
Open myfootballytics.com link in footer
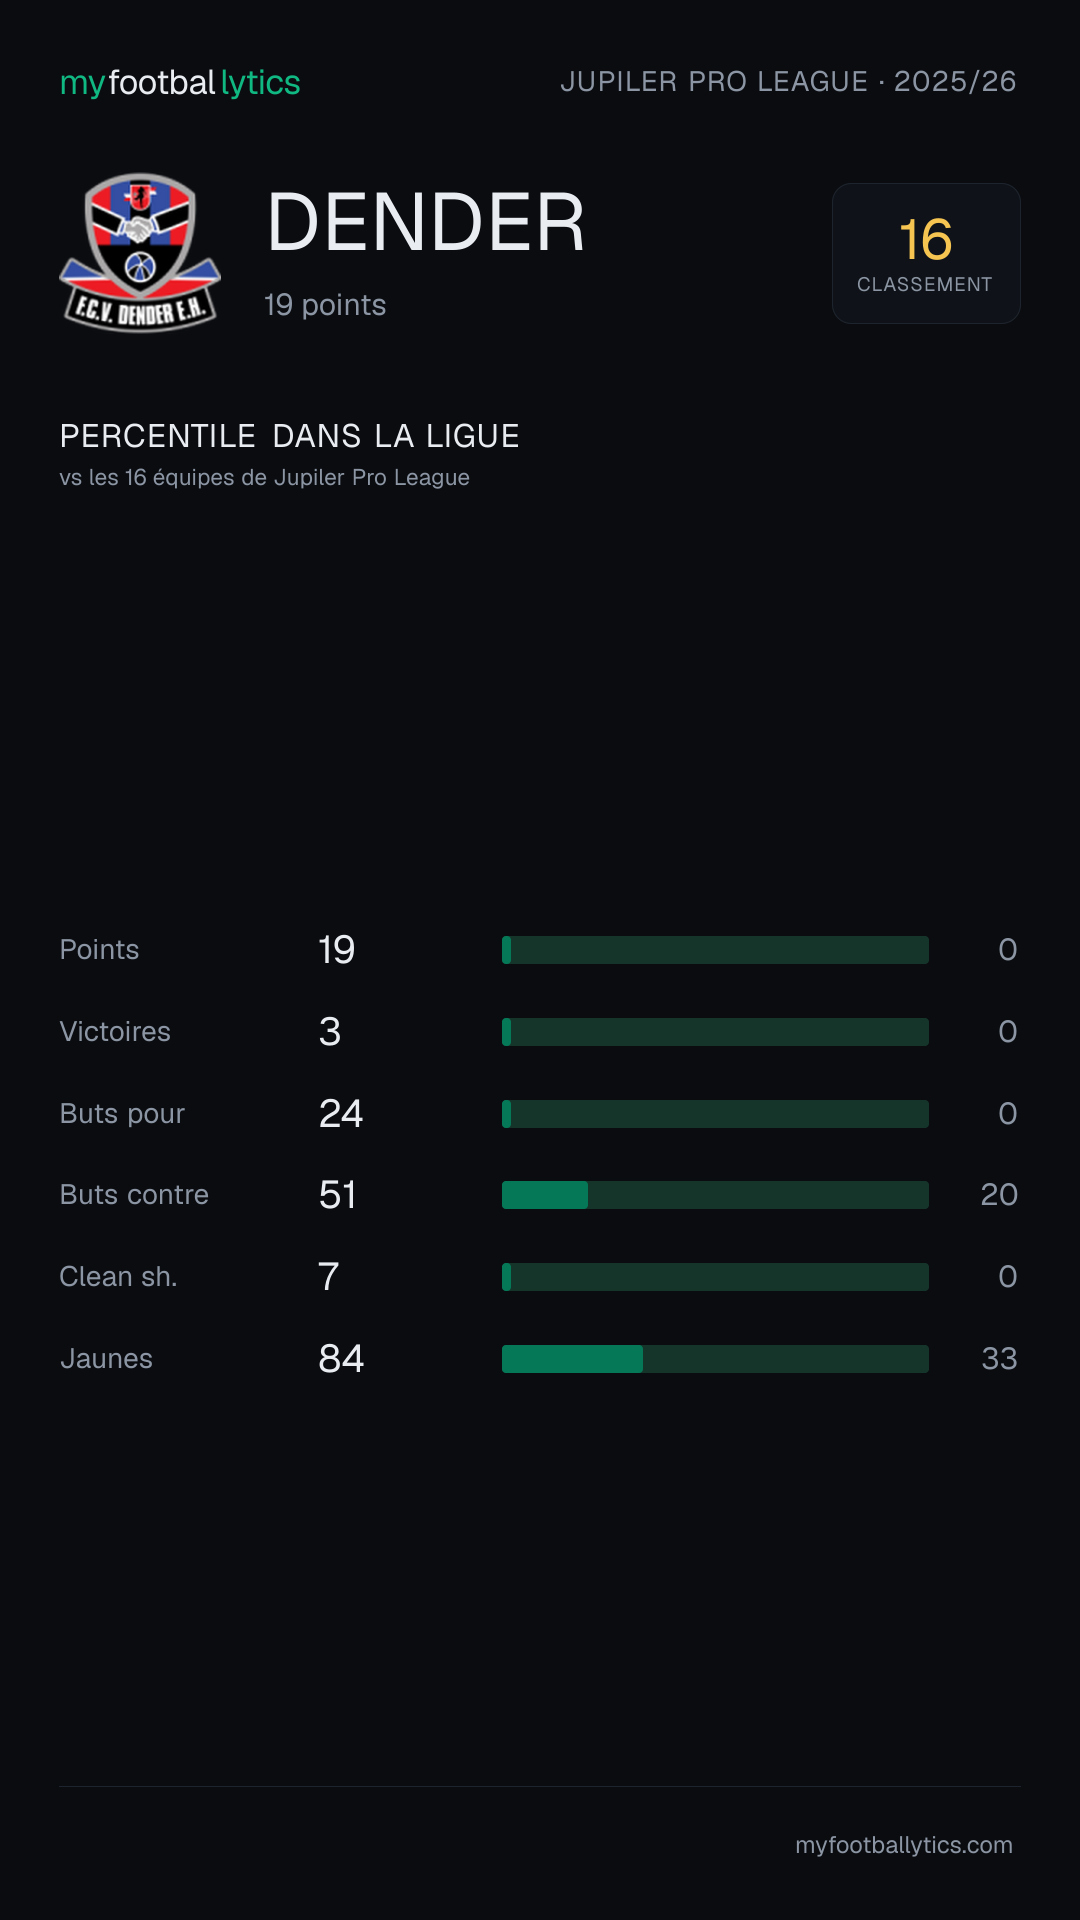coord(904,1845)
